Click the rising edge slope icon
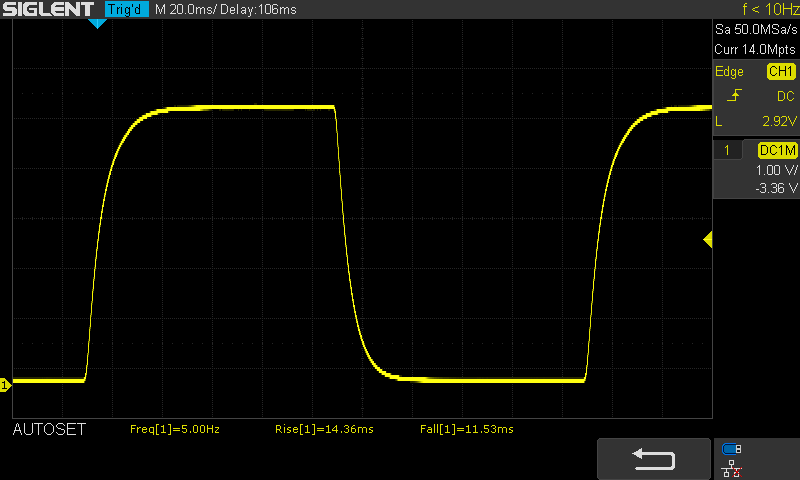The image size is (800, 480). coord(734,95)
